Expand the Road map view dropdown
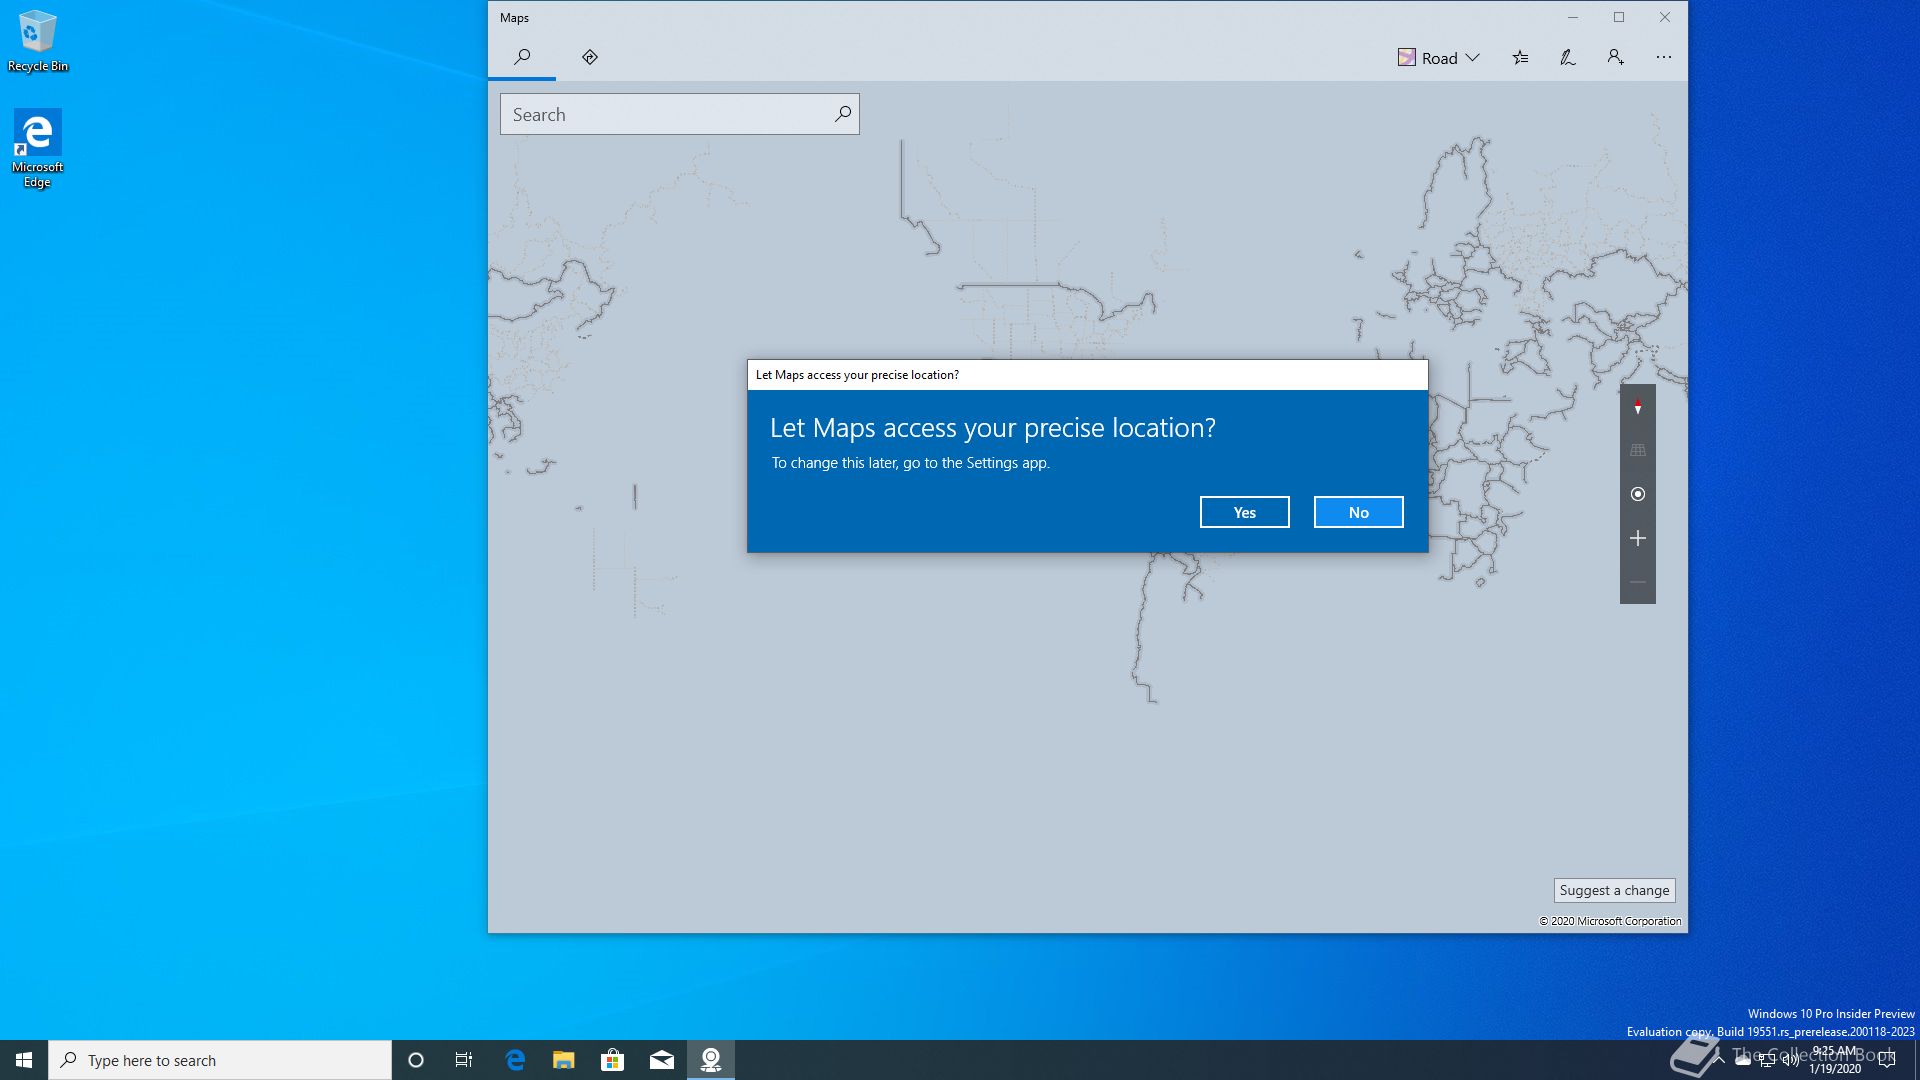The height and width of the screenshot is (1080, 1920). (1438, 58)
